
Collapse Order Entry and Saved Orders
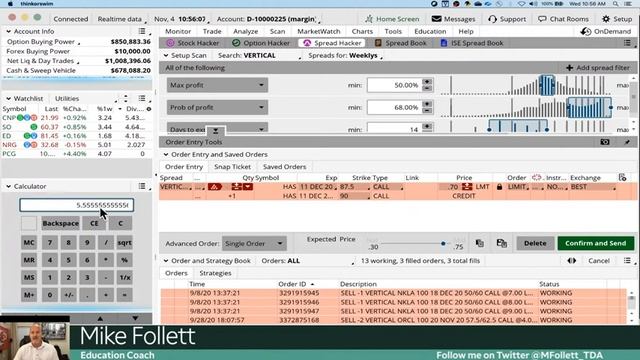[x=166, y=154]
